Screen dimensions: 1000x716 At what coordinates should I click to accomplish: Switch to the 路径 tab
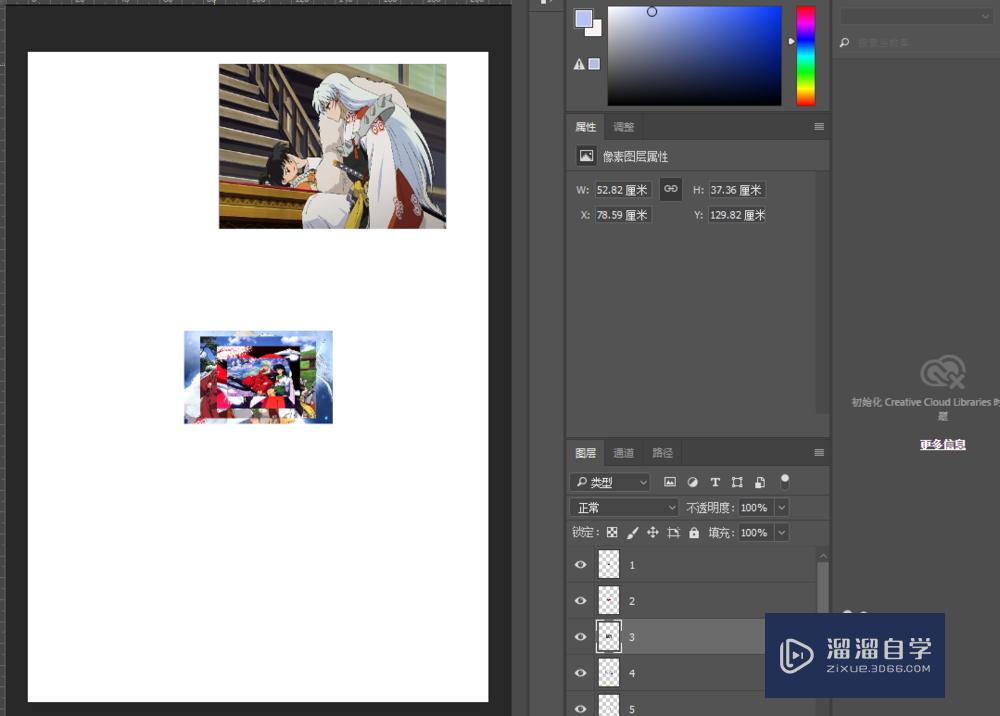pyautogui.click(x=662, y=453)
